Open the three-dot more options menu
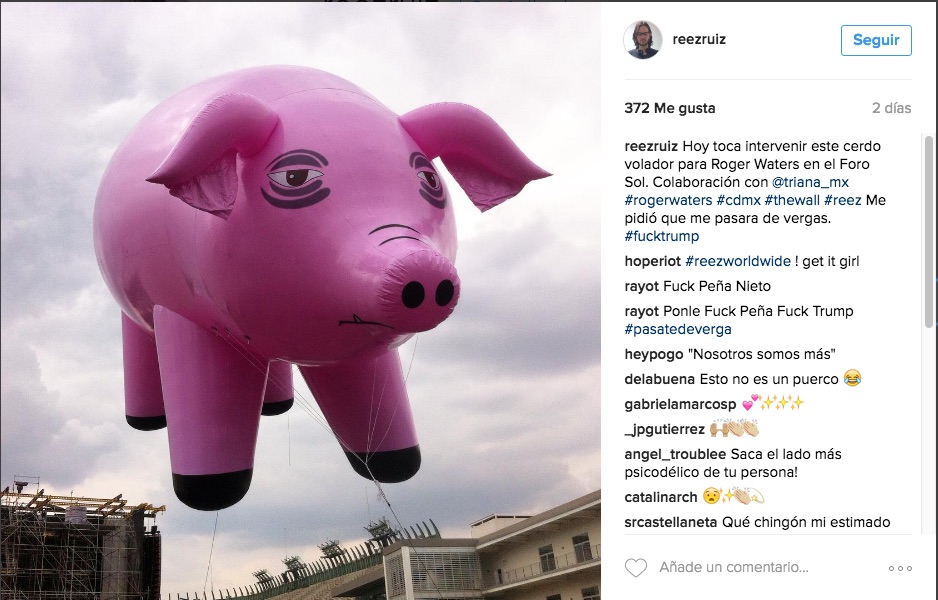The width and height of the screenshot is (938, 600). point(900,568)
